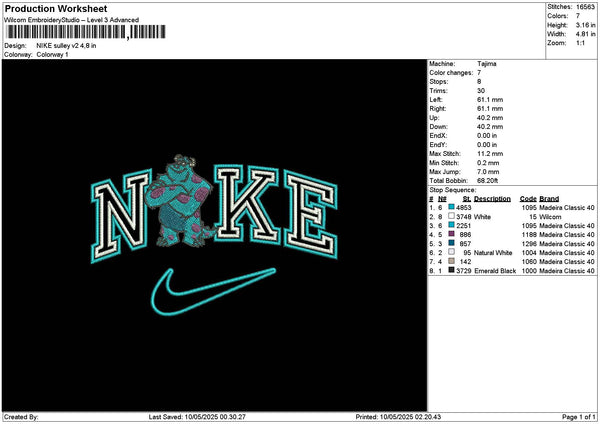Click the barcode under the worksheet title
Viewport: 600px width, 424px height.
86,32
